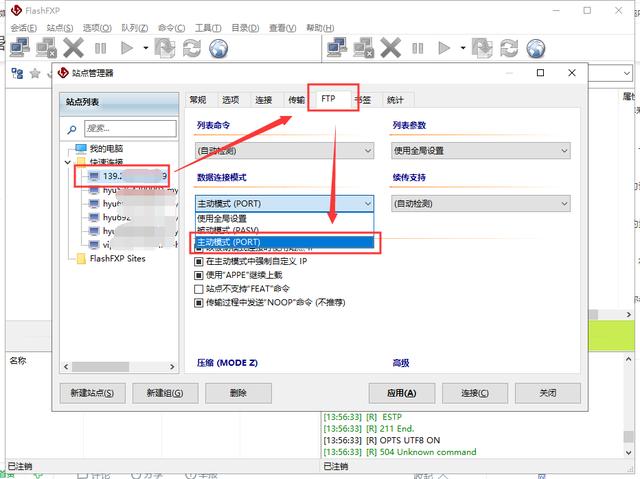Open the 续传支持 dropdown
The height and width of the screenshot is (479, 640).
(x=480, y=204)
